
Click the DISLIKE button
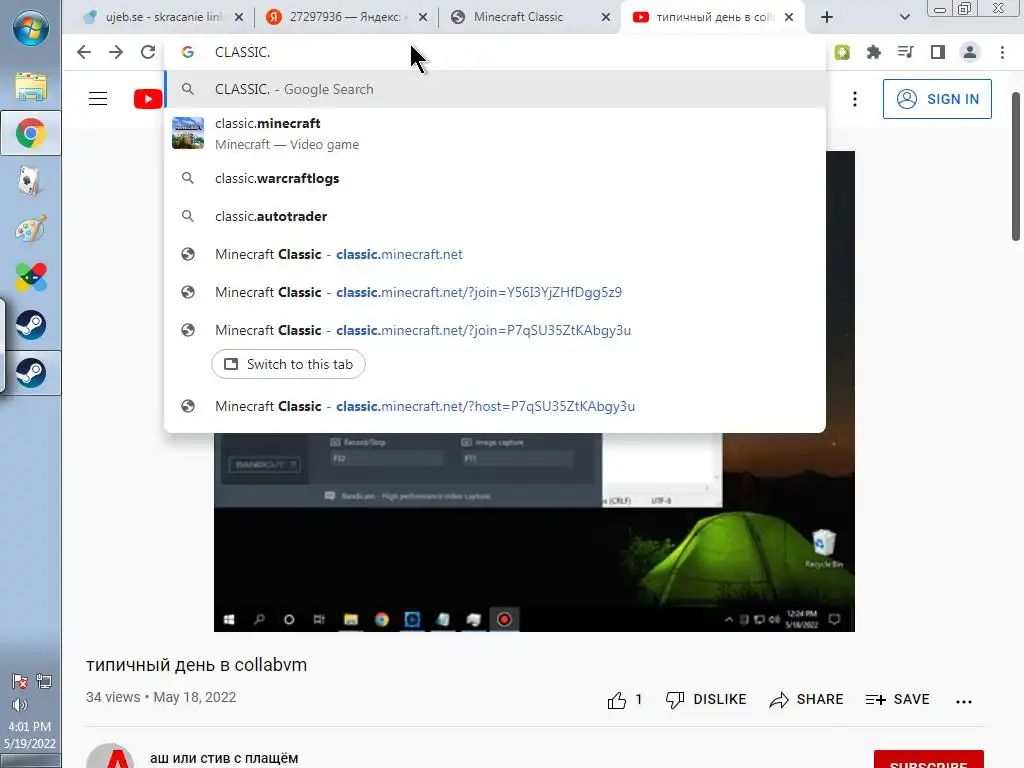(705, 700)
